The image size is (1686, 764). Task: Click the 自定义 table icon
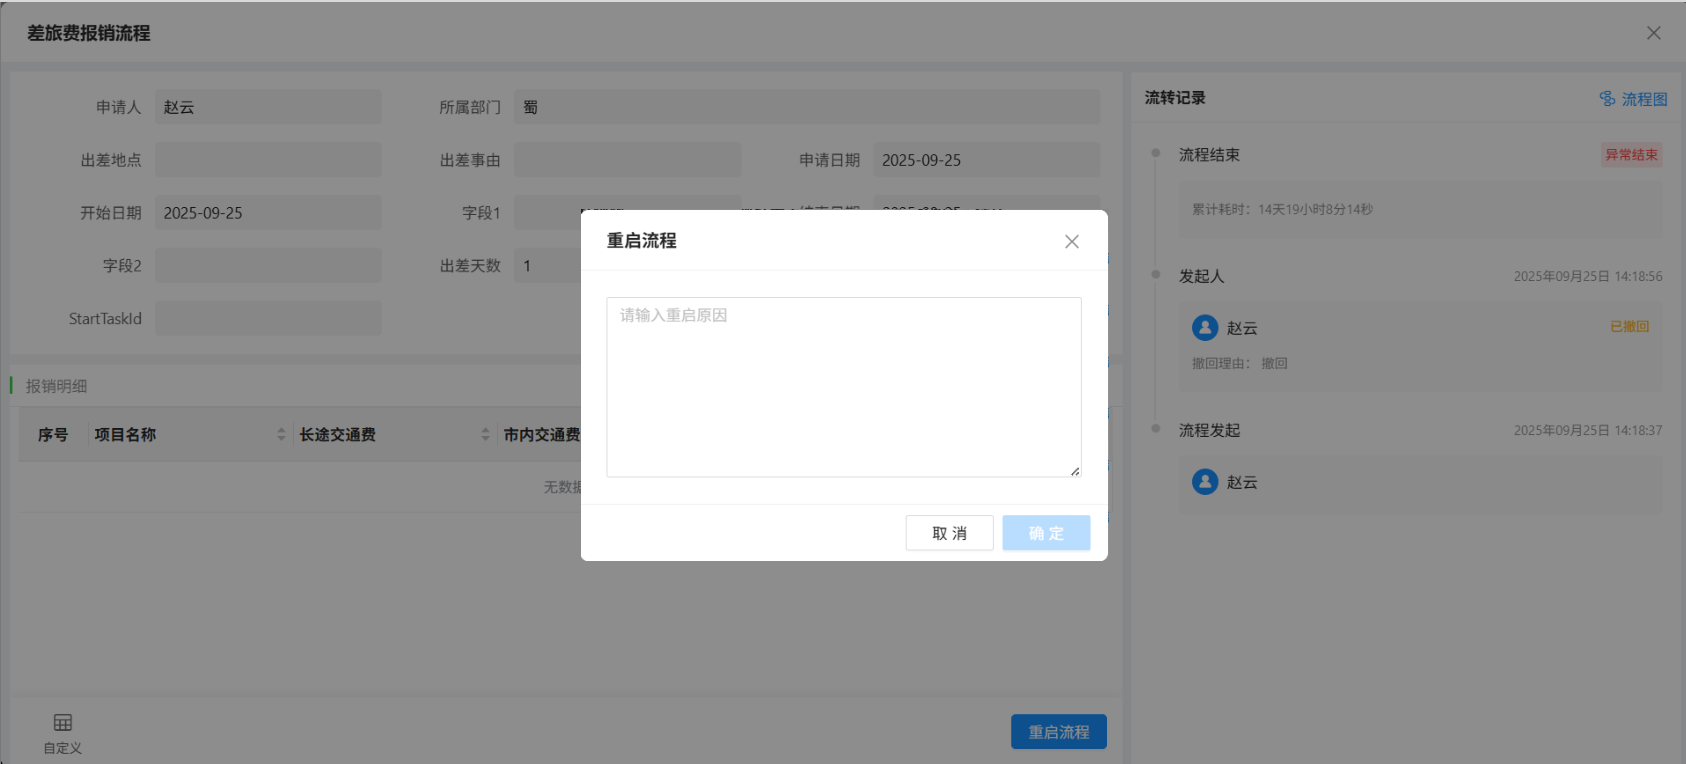point(63,723)
